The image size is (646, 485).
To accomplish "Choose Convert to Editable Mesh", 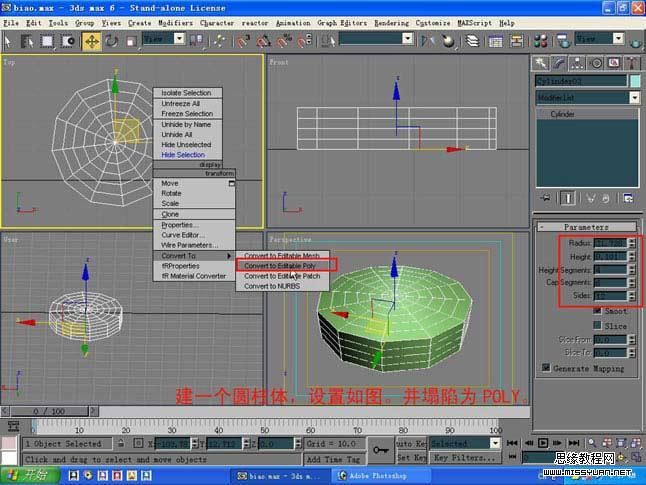I will click(282, 256).
